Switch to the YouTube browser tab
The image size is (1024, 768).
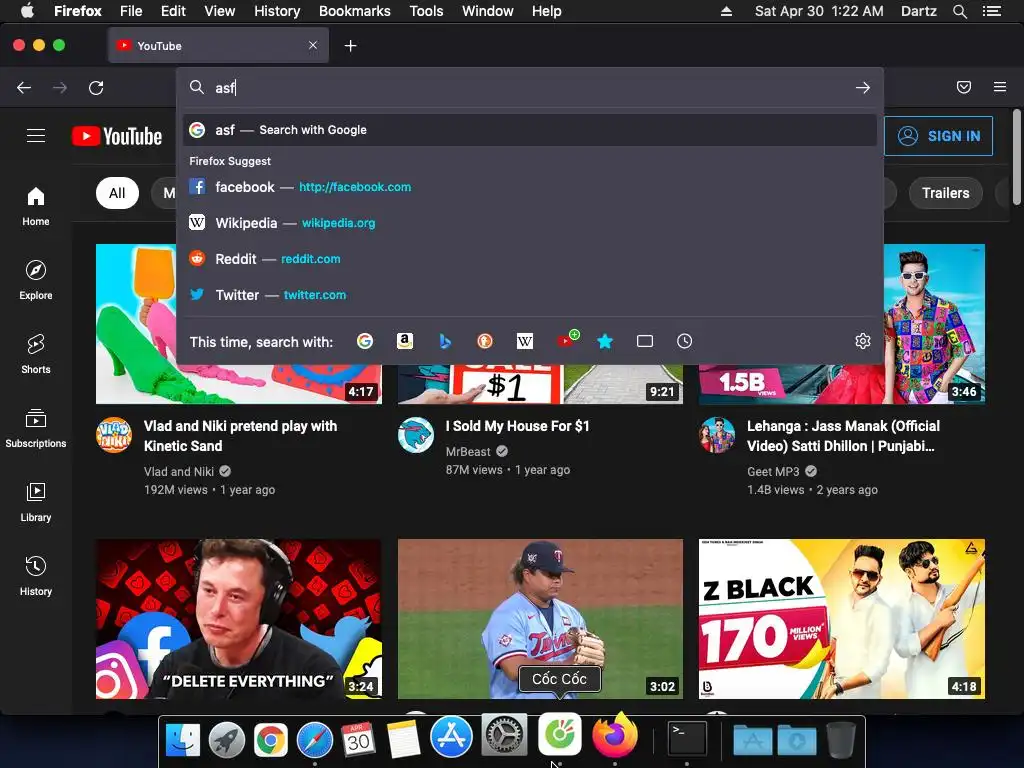(218, 46)
